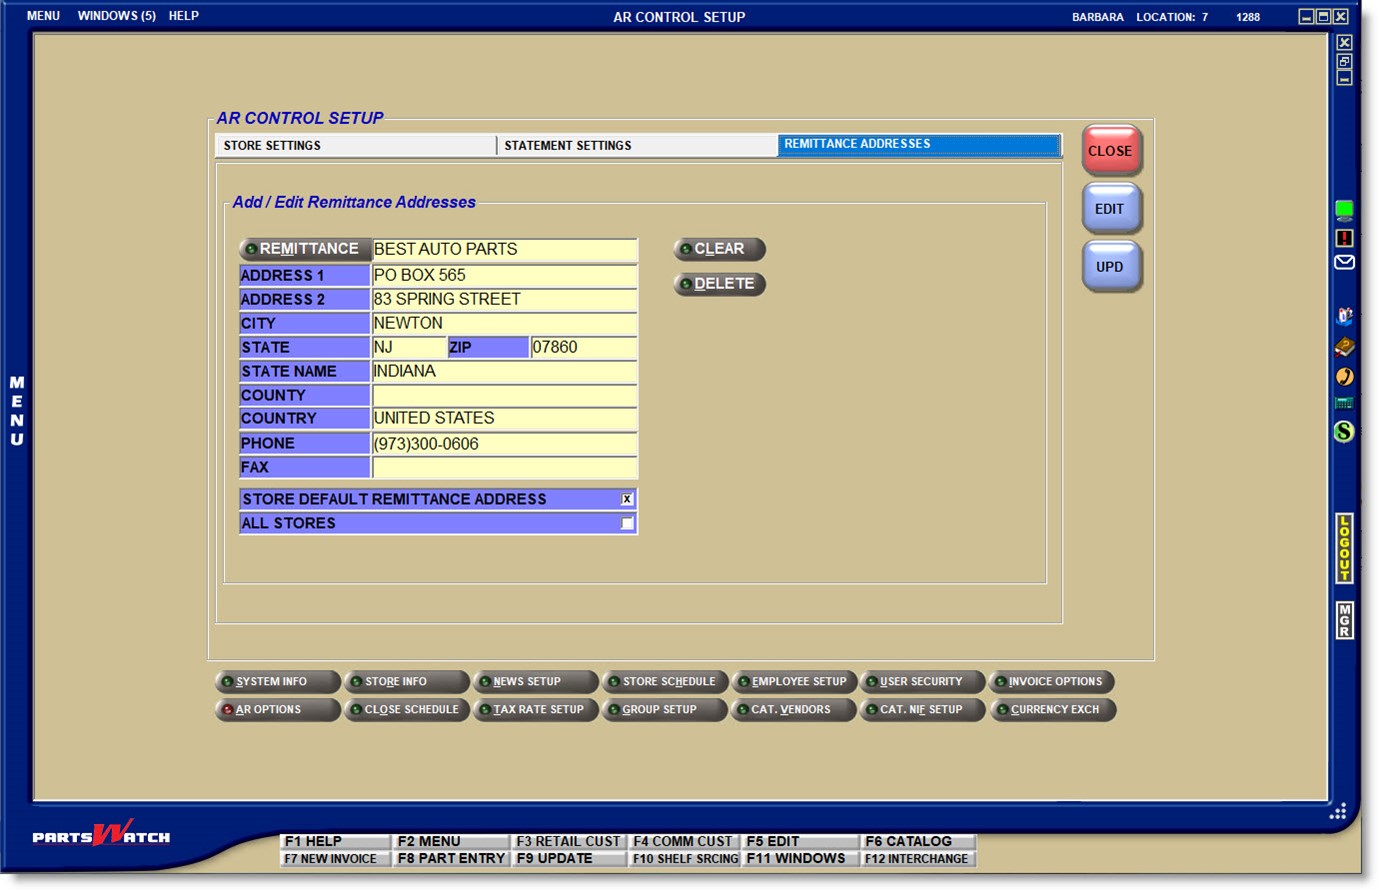Image resolution: width=1378 pixels, height=890 pixels.
Task: Open the teal calculator icon
Action: 1344,404
